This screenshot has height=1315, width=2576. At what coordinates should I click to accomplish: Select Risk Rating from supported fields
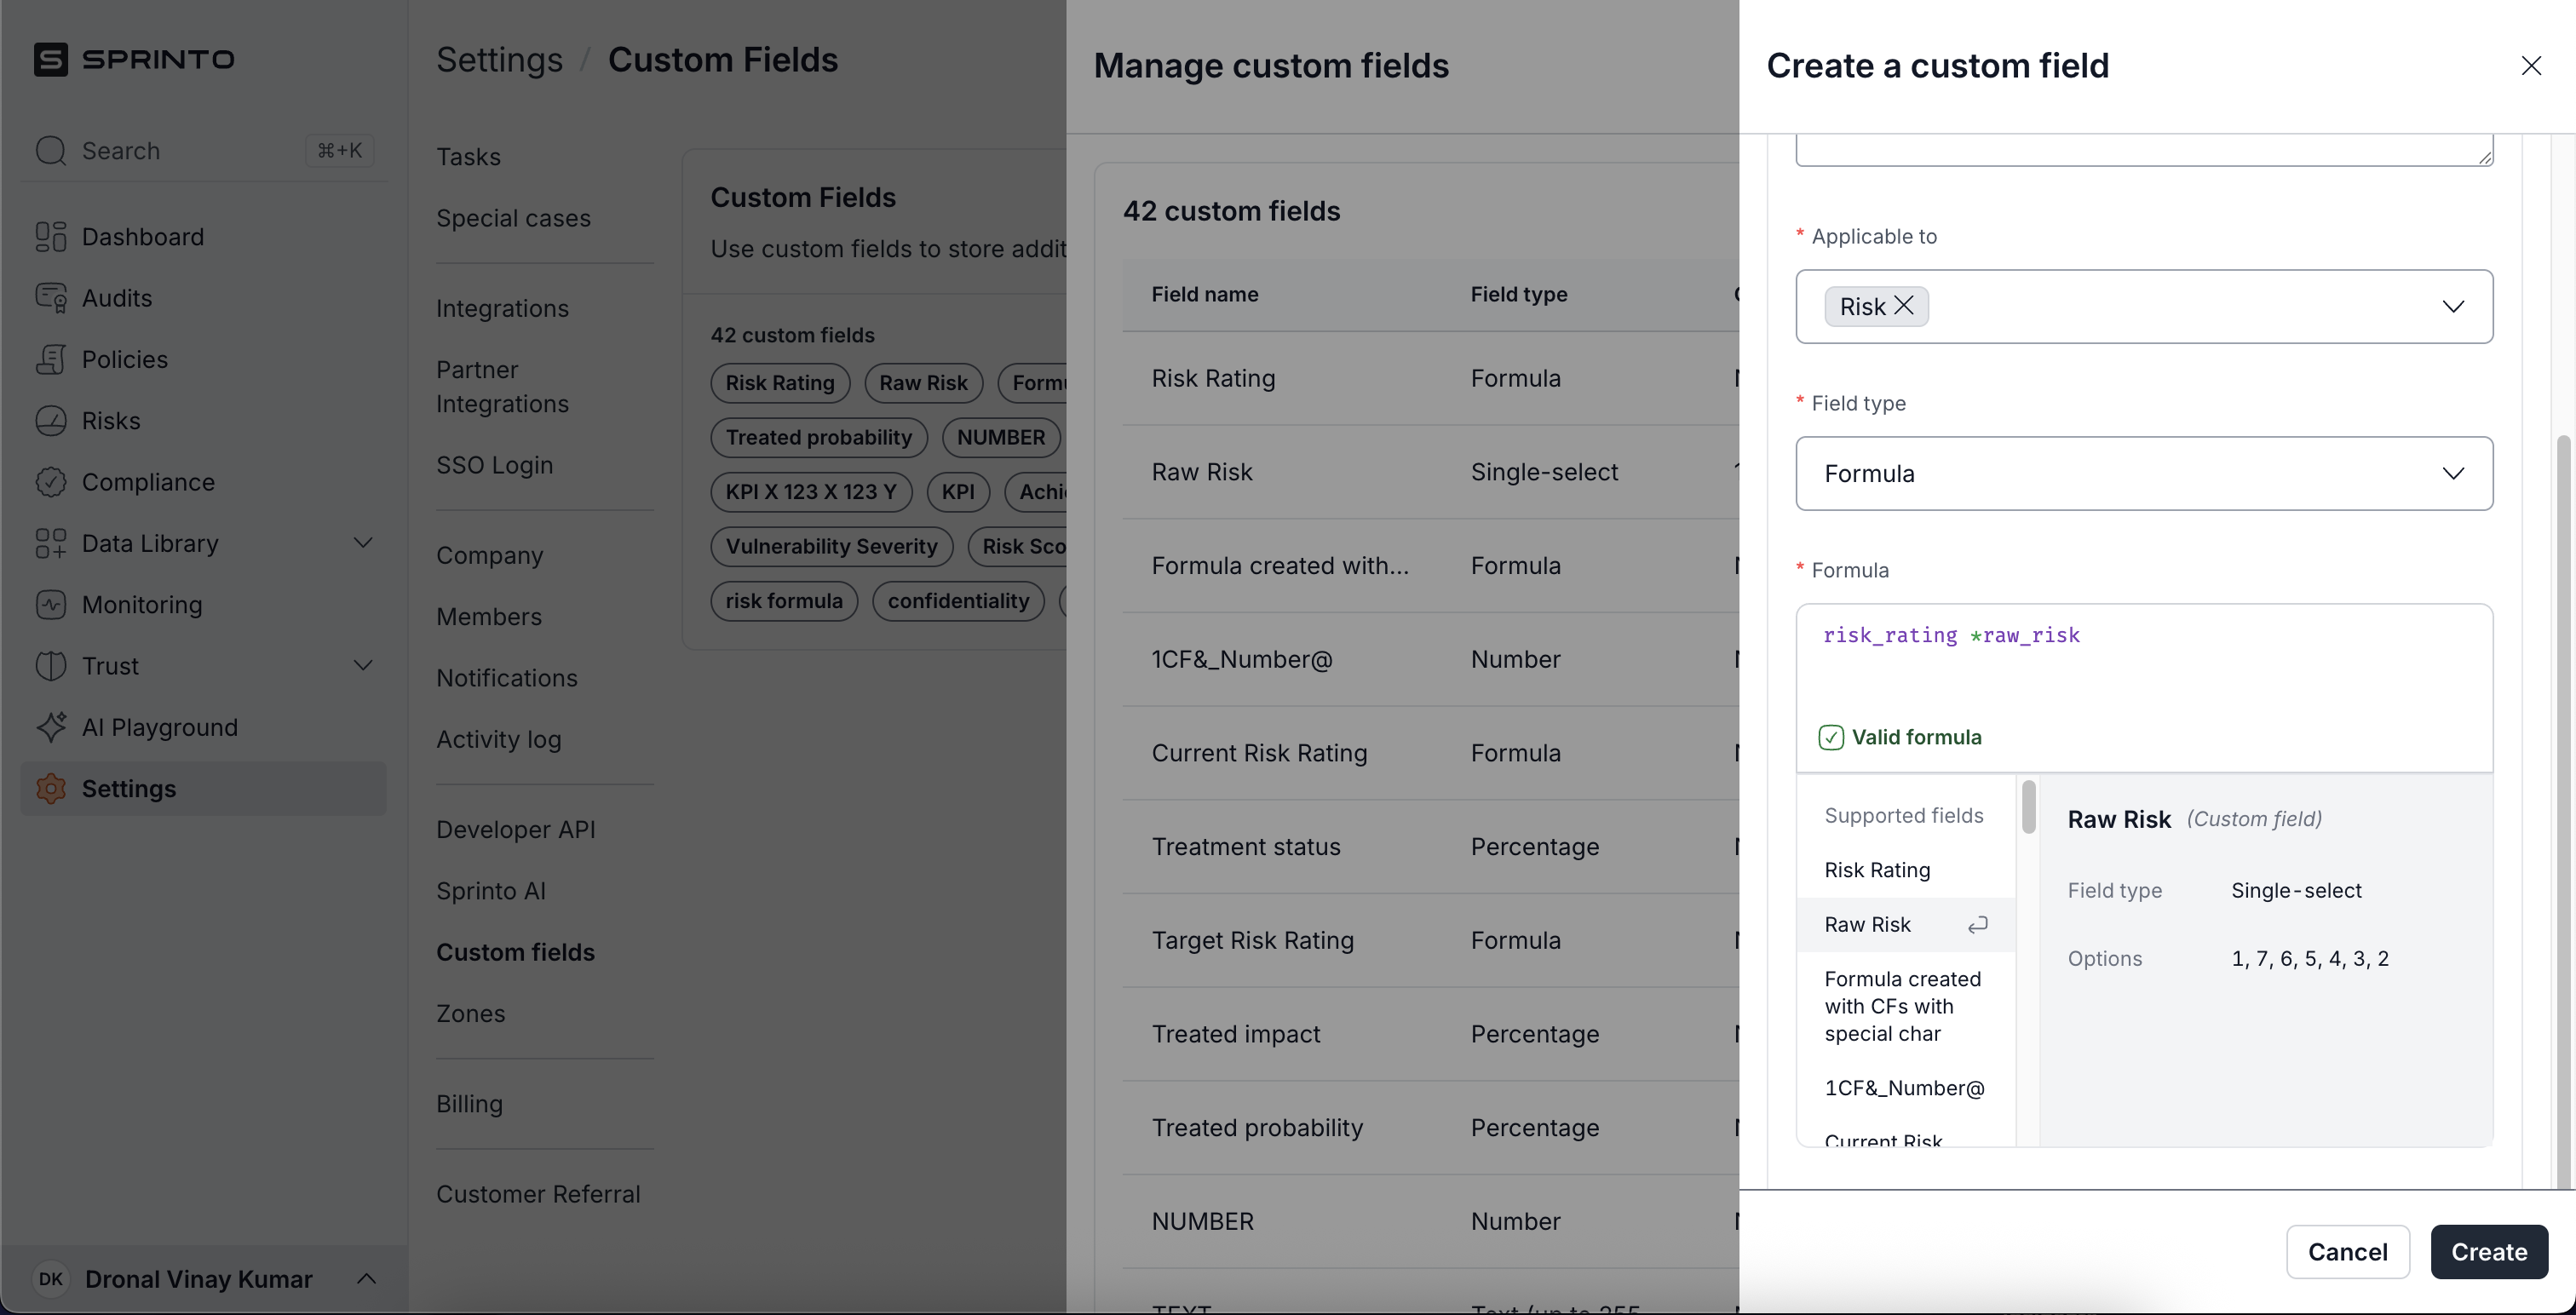click(x=1877, y=870)
